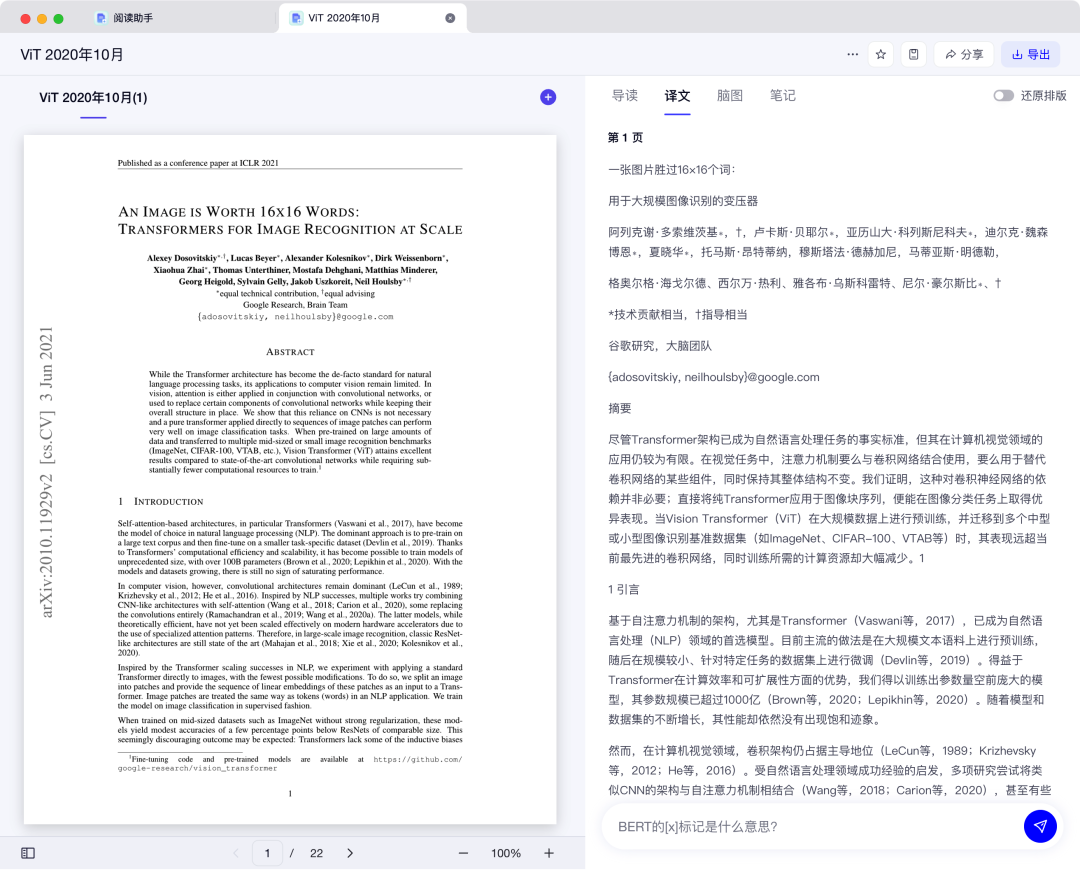
Task: Open the 脑图 mind map tab
Action: coord(729,96)
